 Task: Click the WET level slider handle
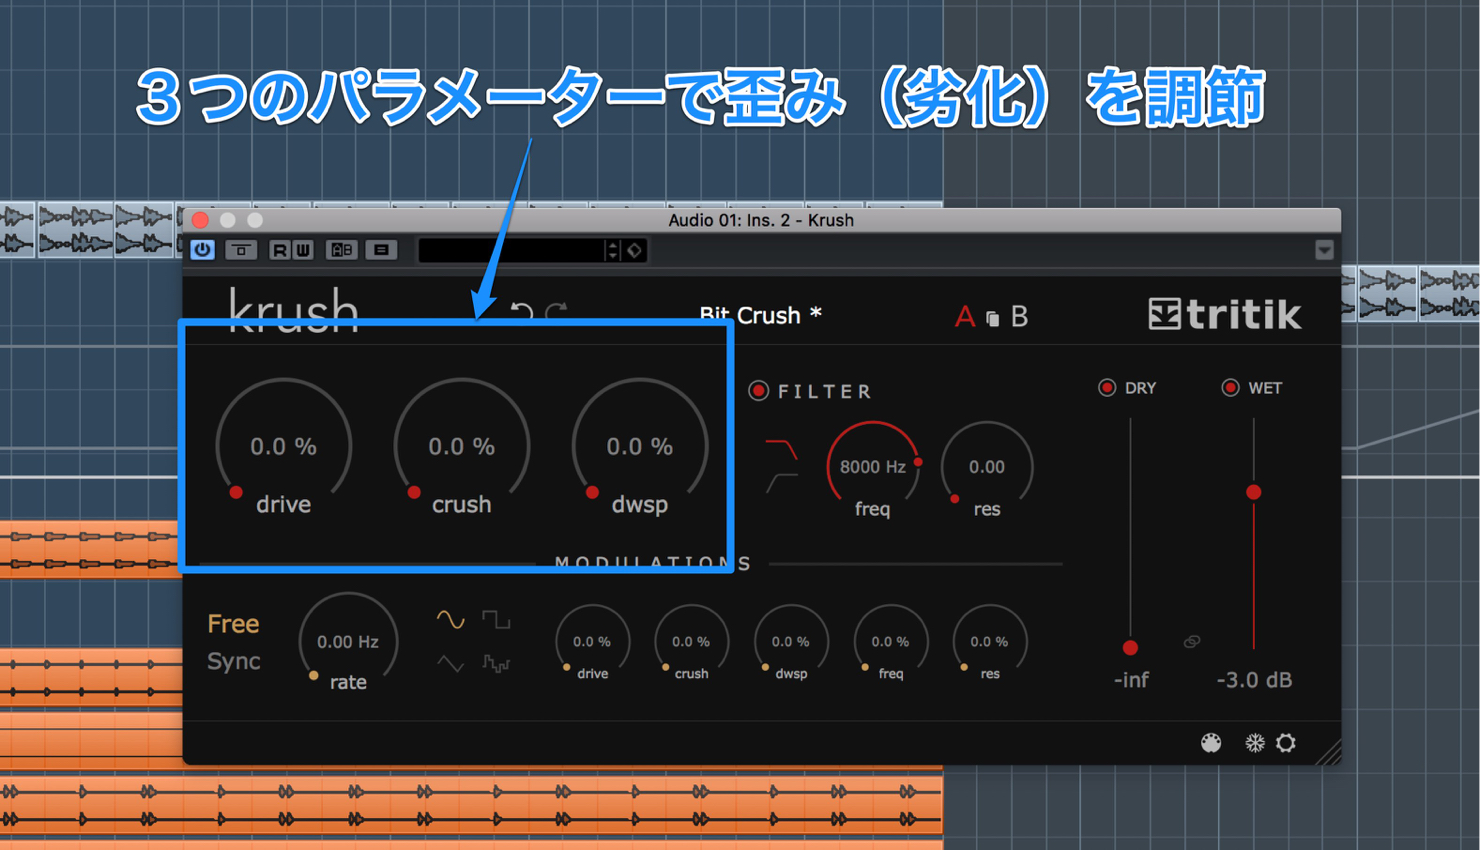pyautogui.click(x=1253, y=492)
